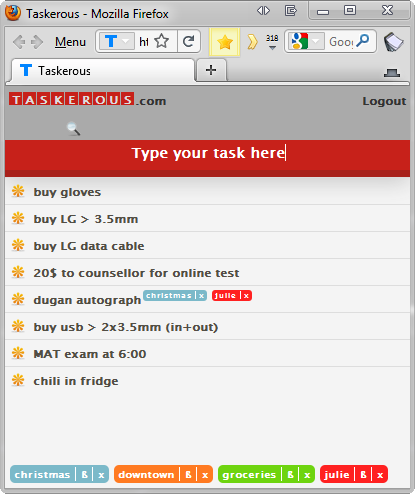Click the yellow chevron toolbar icon
Image resolution: width=415 pixels, height=494 pixels.
[252, 42]
